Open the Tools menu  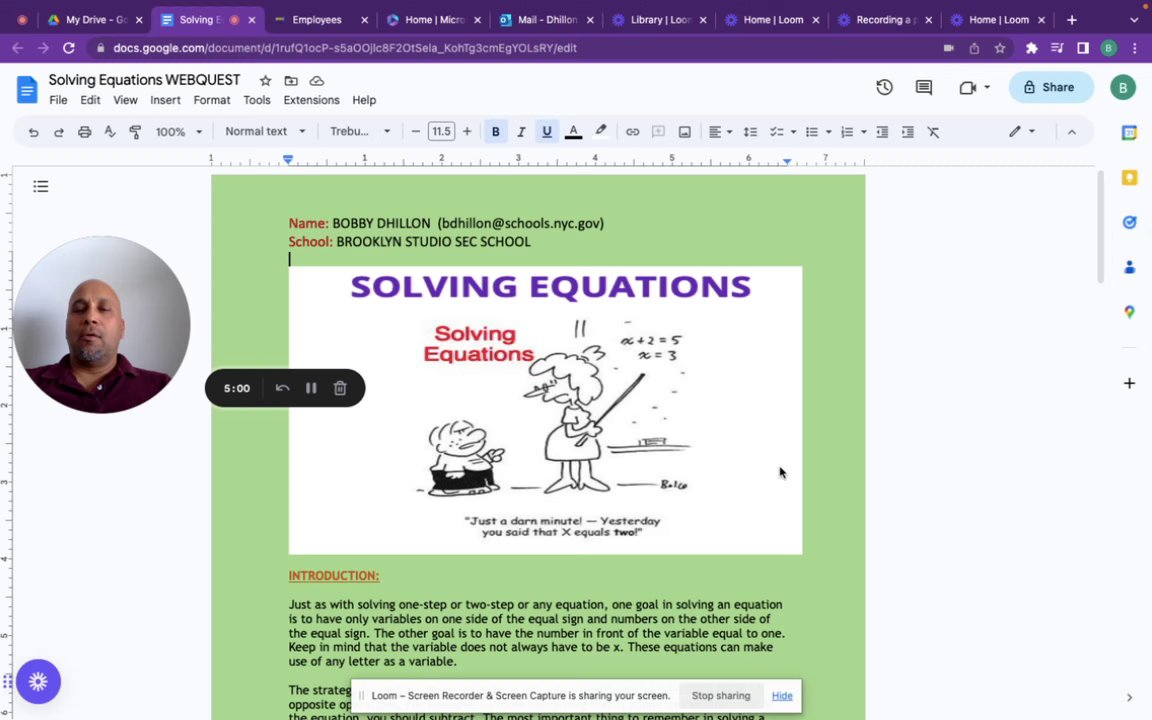coord(257,100)
